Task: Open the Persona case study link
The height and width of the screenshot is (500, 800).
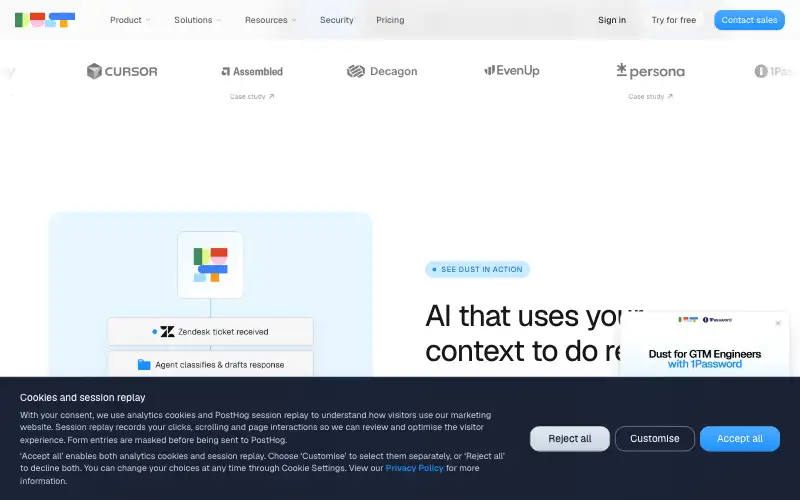Action: pos(651,96)
